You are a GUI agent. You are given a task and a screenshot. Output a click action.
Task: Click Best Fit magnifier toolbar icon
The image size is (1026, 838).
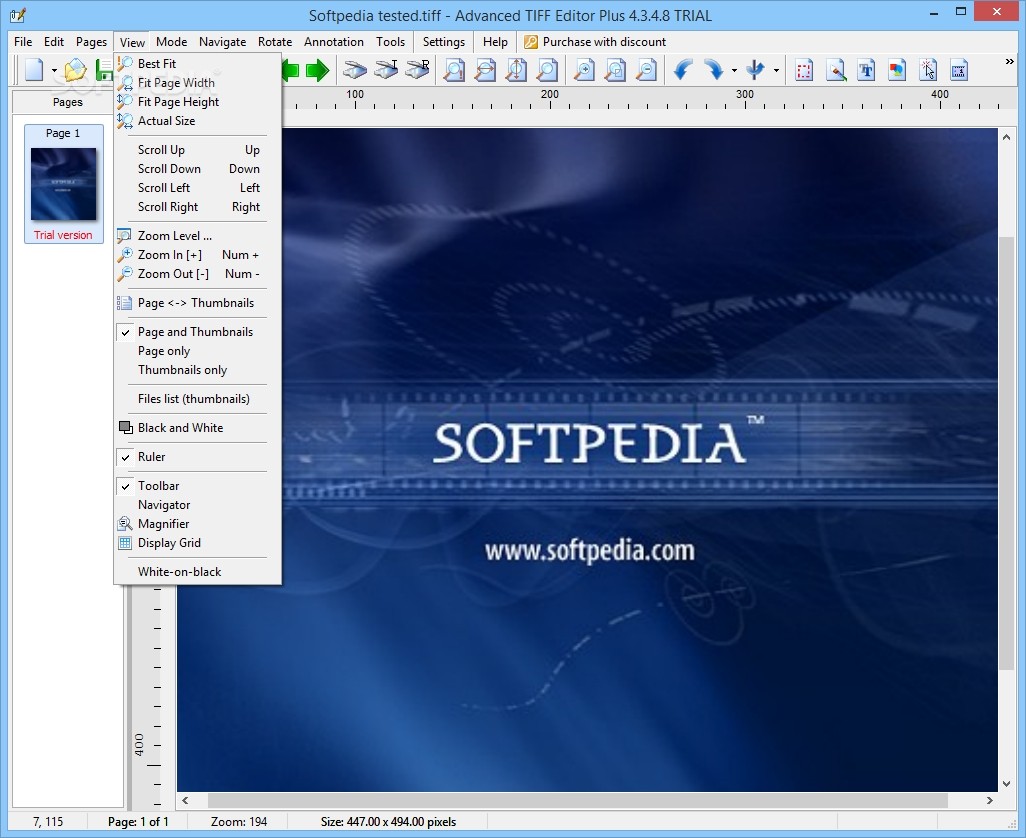tap(454, 69)
